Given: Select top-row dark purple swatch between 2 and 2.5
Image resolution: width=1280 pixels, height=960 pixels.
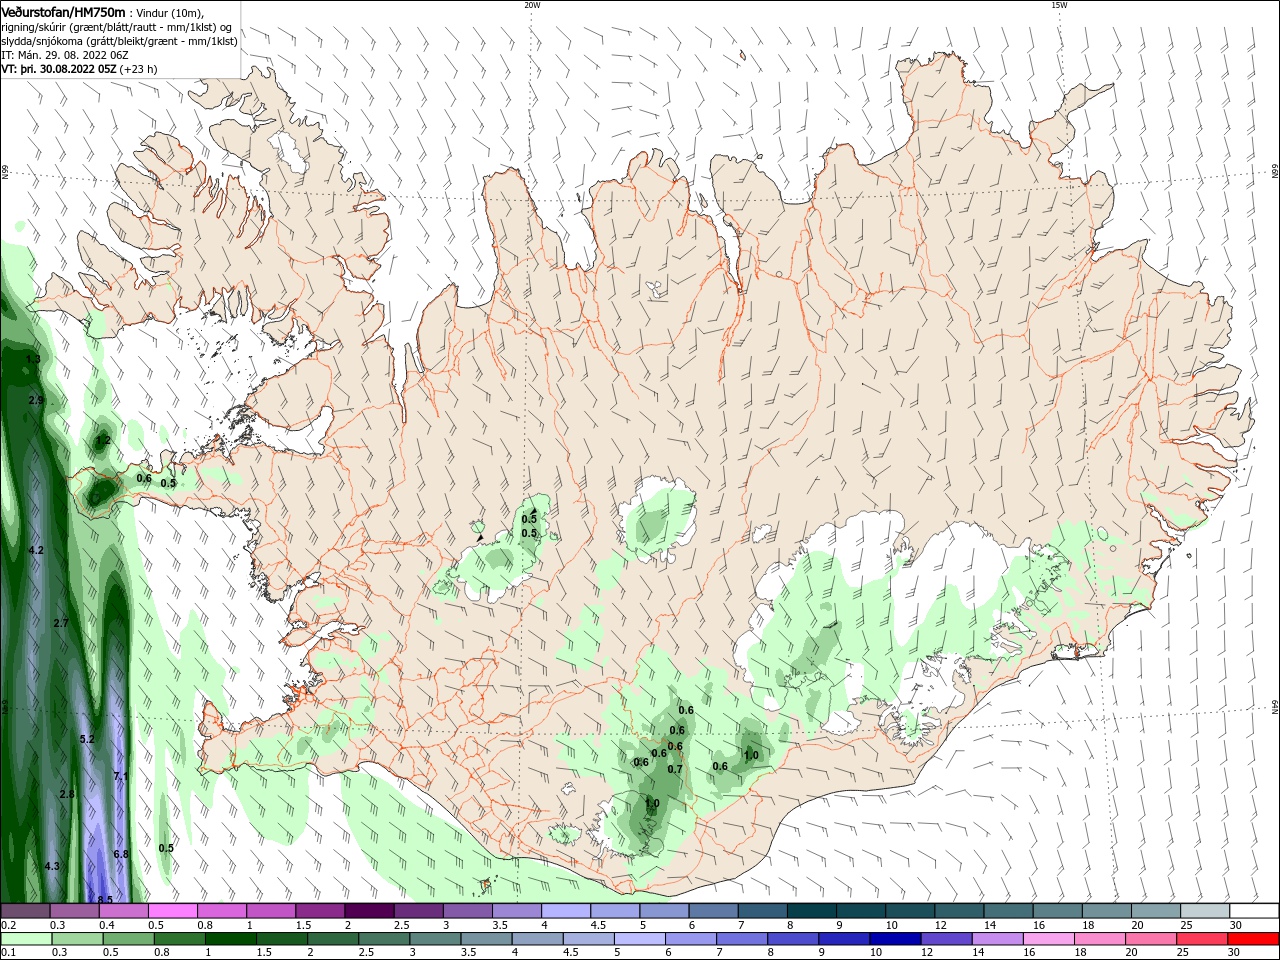Looking at the screenshot, I should click(x=369, y=911).
